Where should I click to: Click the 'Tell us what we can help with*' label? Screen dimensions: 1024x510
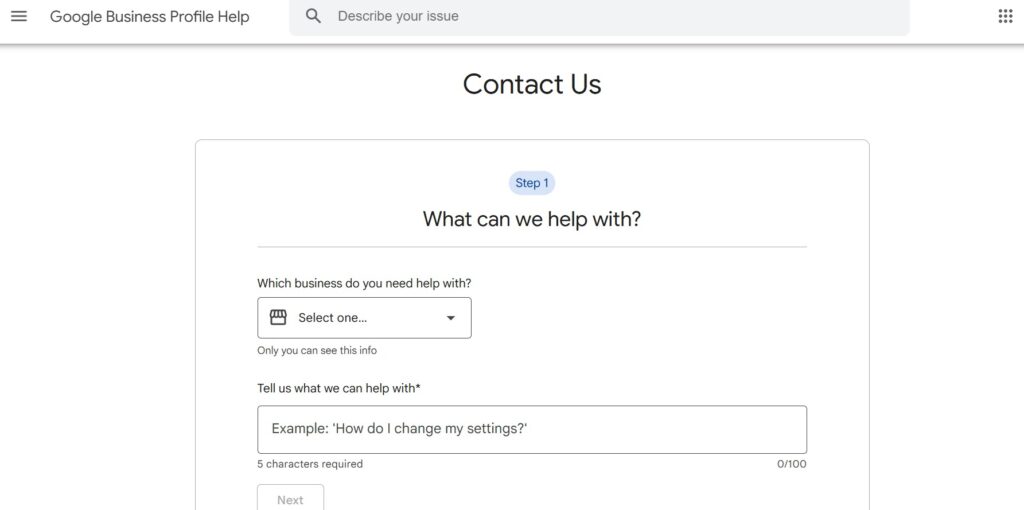click(339, 388)
